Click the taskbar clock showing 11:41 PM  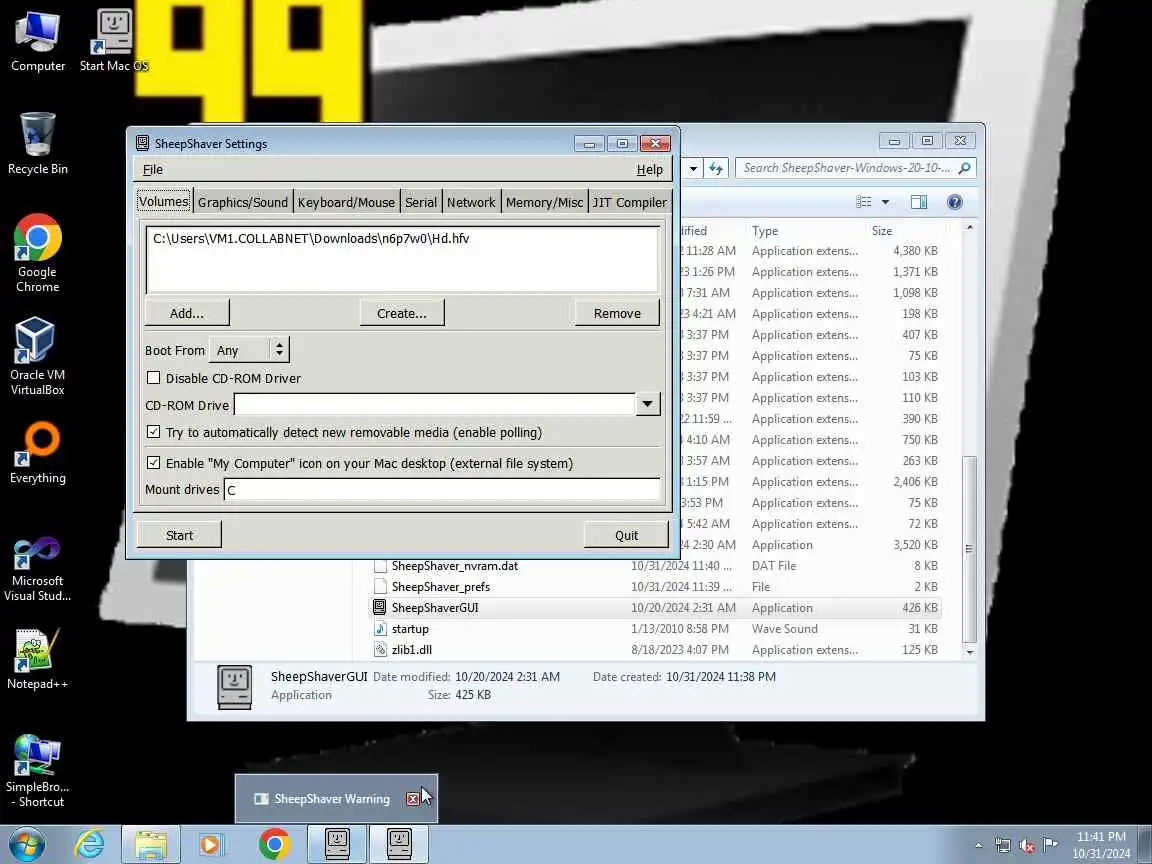1101,845
